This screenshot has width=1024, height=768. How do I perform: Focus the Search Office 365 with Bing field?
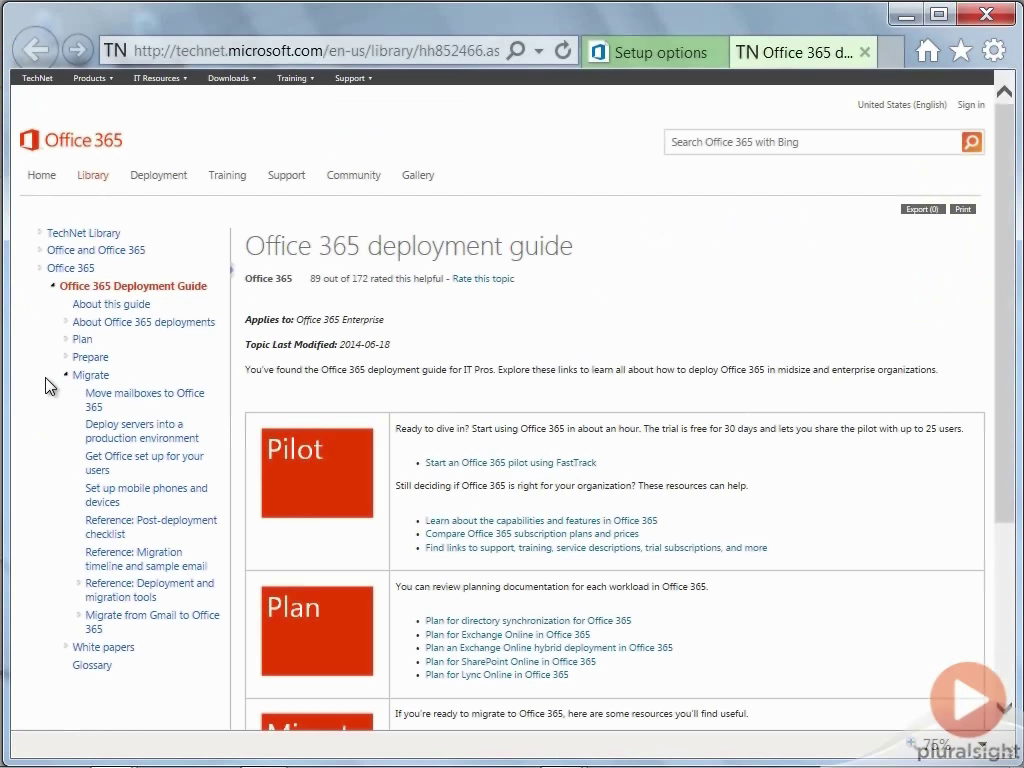(812, 142)
